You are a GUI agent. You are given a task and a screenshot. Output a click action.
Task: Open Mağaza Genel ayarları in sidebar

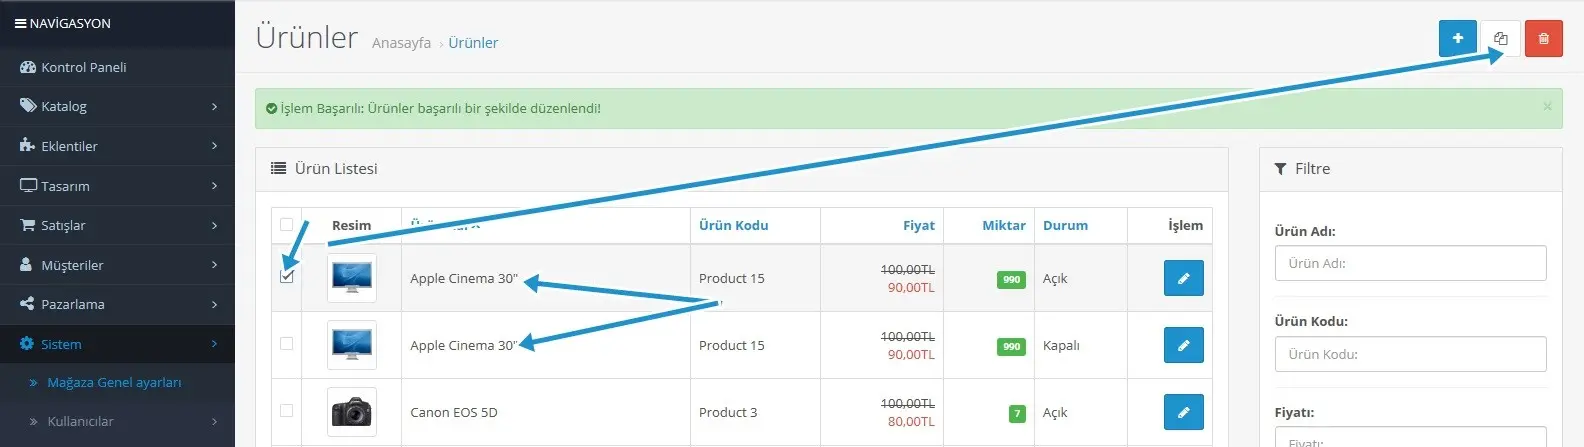[114, 382]
